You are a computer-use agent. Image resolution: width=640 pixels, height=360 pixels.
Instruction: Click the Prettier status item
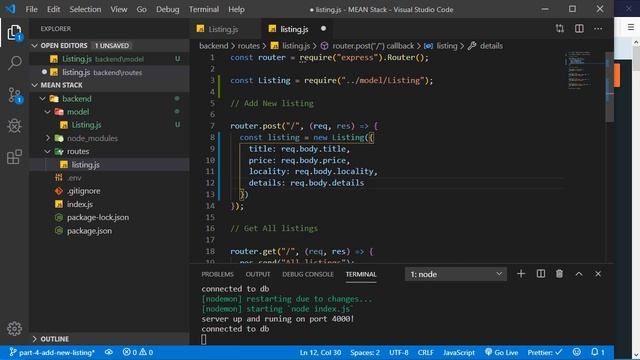pyautogui.click(x=544, y=352)
